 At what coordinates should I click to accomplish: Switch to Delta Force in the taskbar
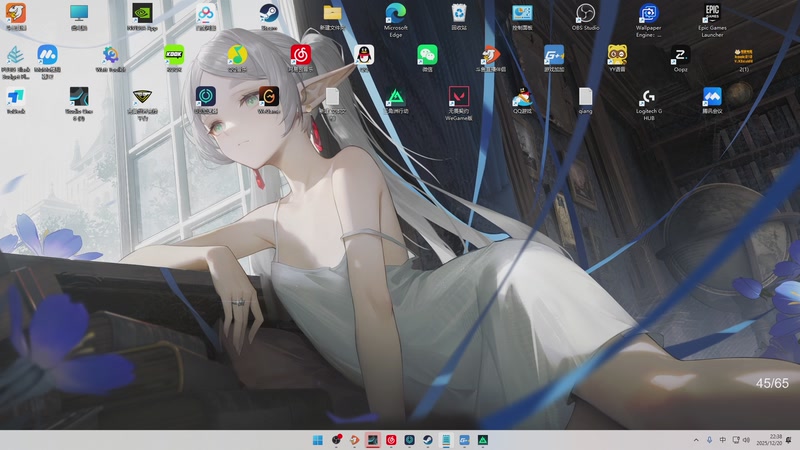pyautogui.click(x=483, y=440)
